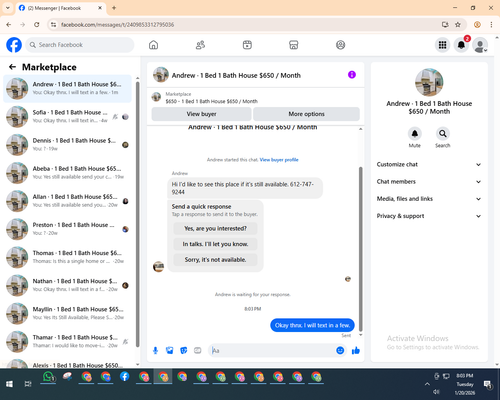The image size is (500, 400).
Task: Click the conversation list scrollbar
Action: (138, 213)
